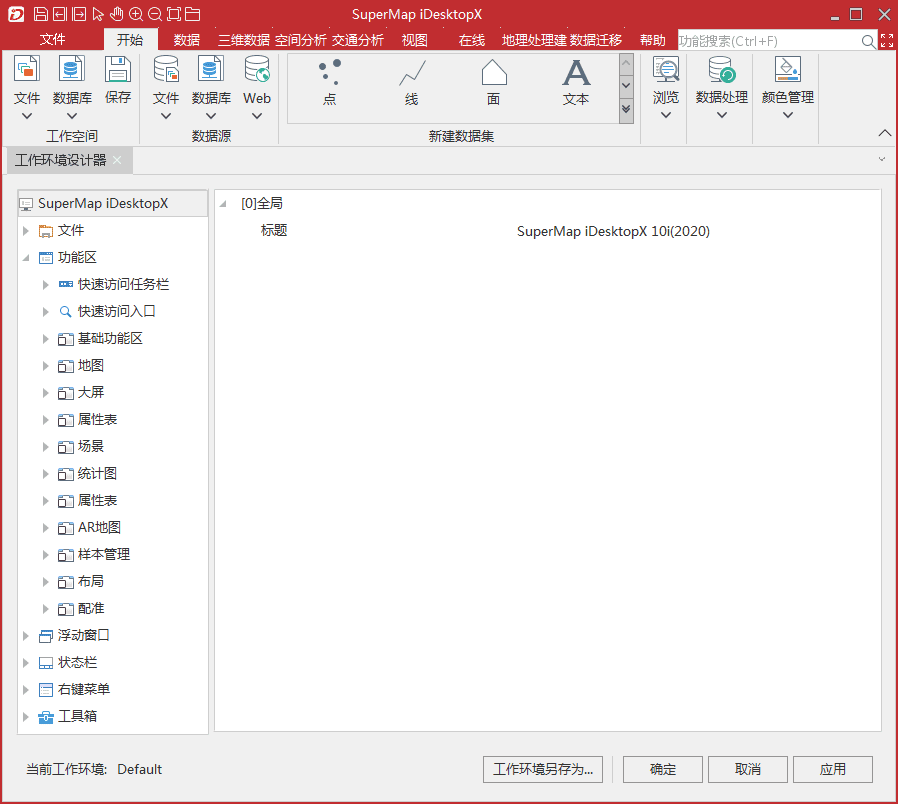Collapse the [0]全局 property group
Viewport: 898px width, 804px height.
[223, 204]
